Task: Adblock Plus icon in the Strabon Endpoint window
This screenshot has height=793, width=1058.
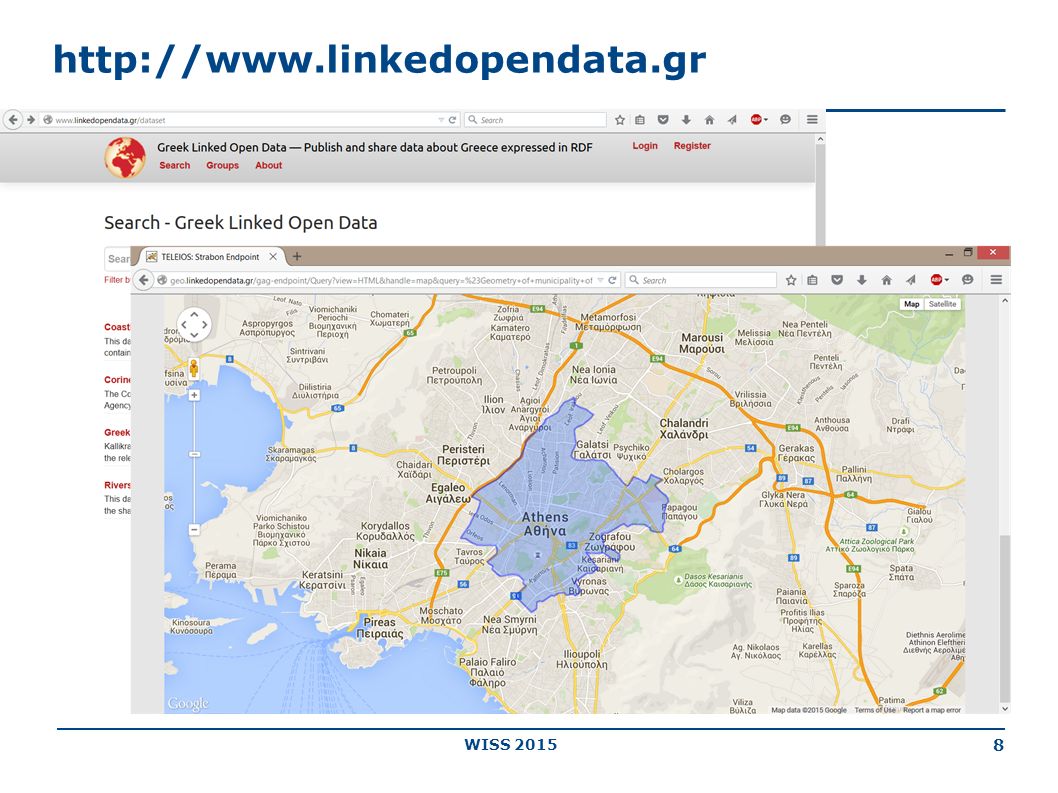Action: point(936,280)
